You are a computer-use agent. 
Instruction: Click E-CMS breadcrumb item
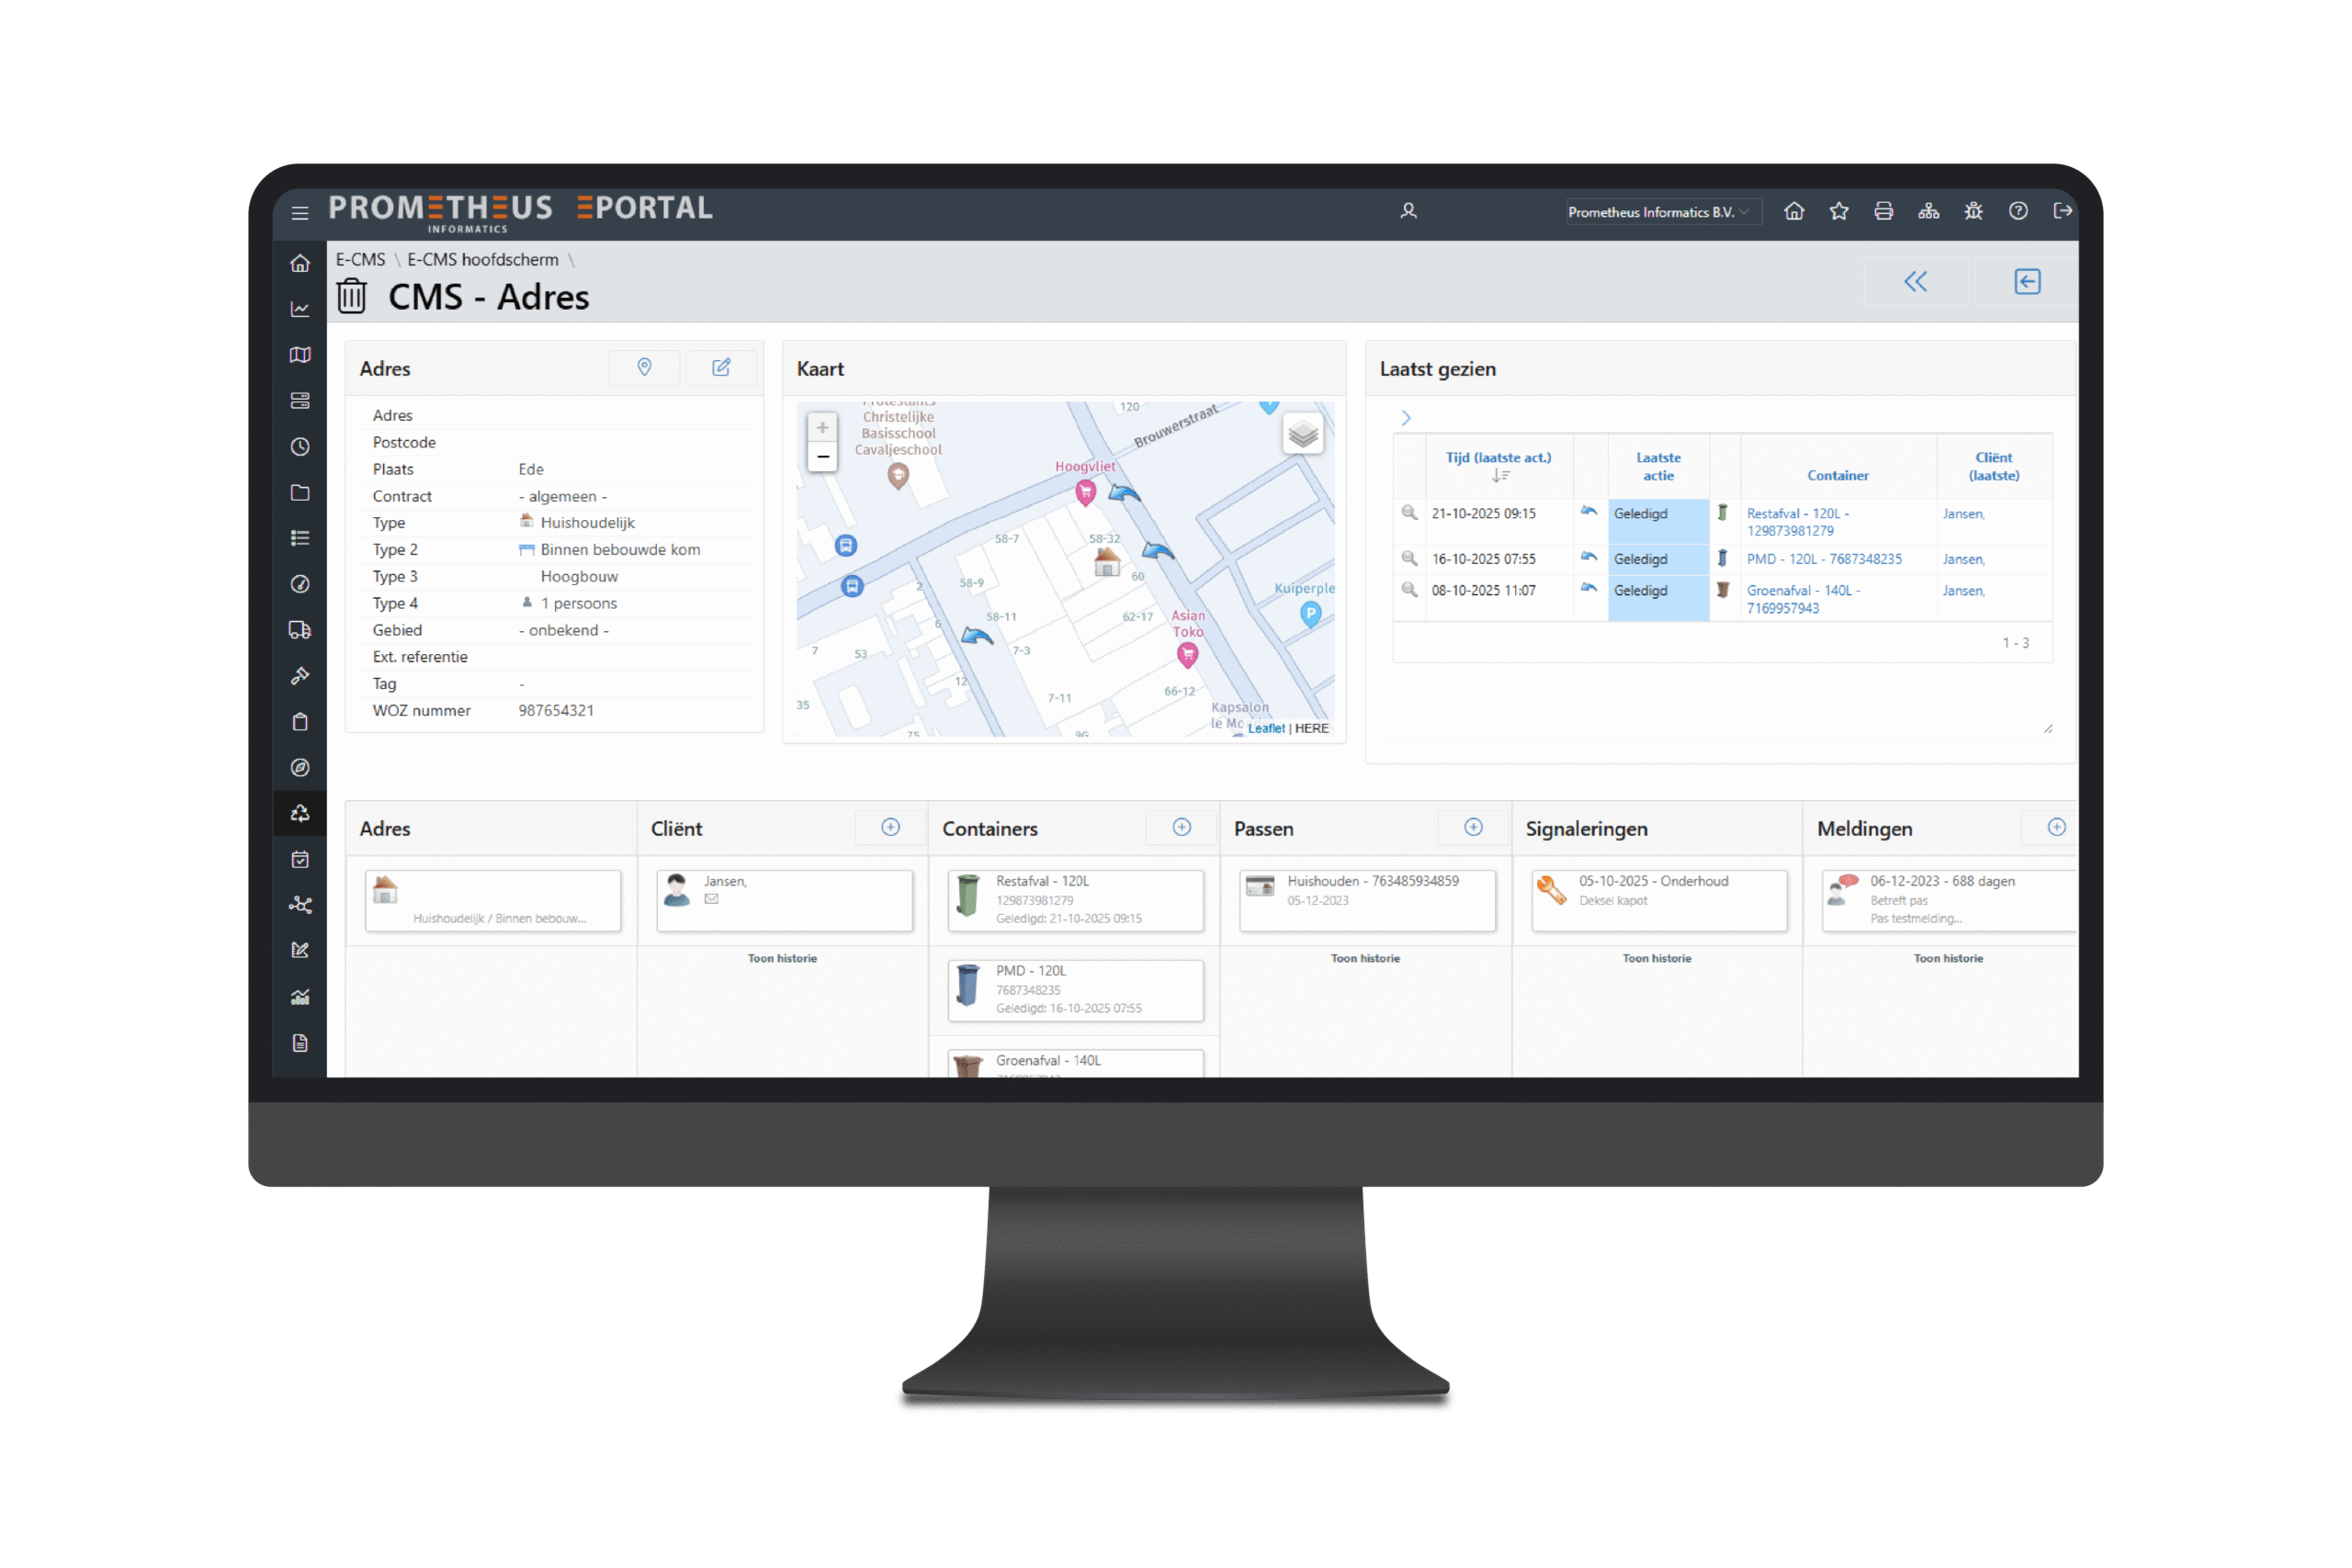[360, 260]
